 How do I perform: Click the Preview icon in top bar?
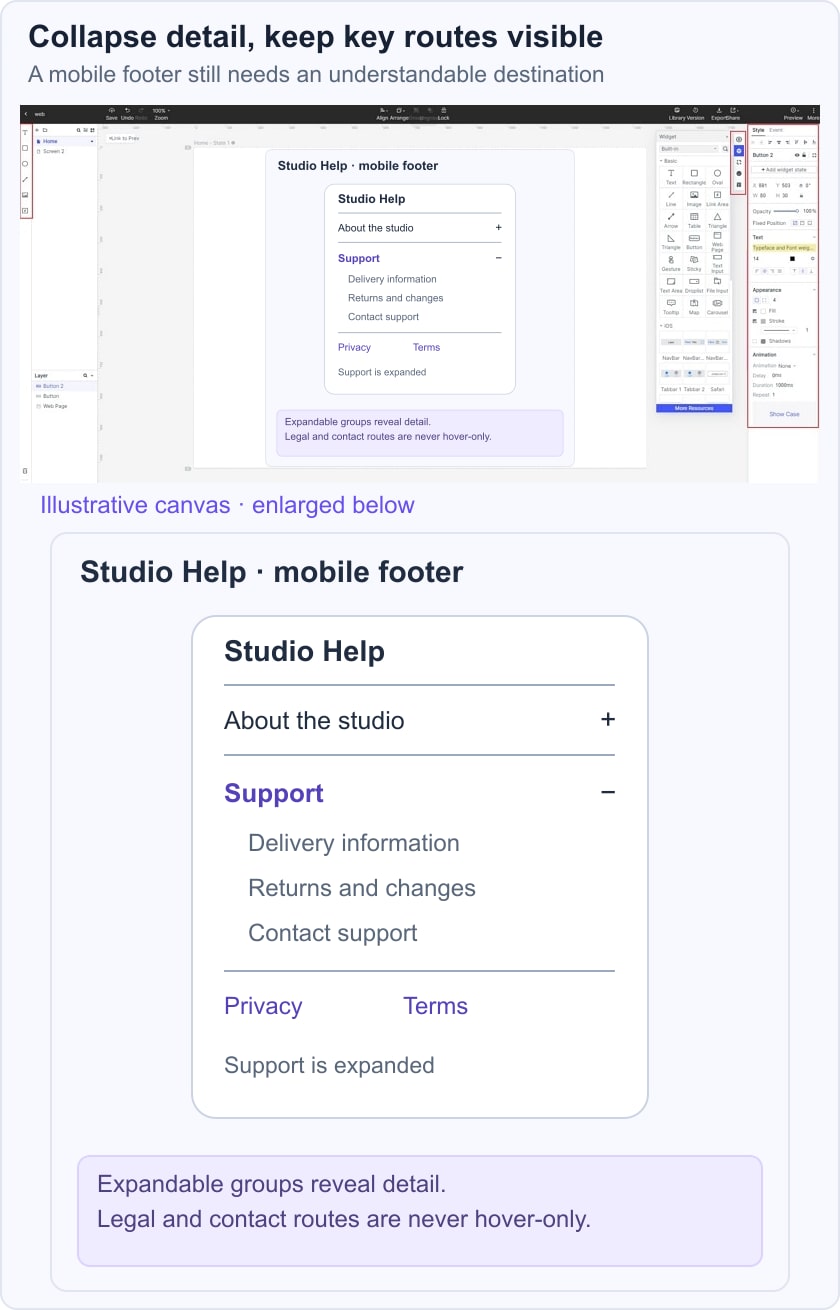pos(793,110)
